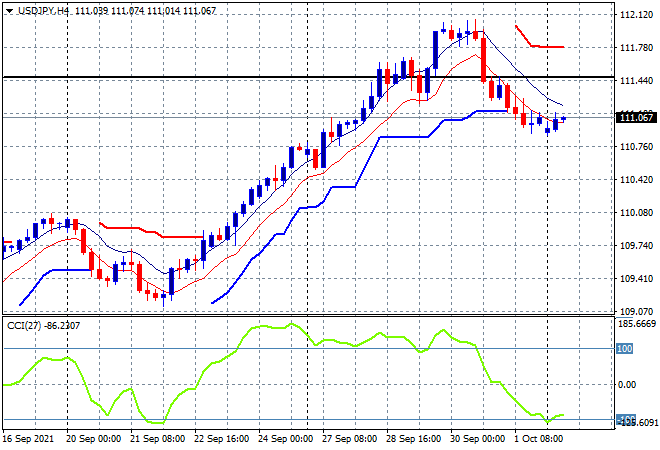Click the CCI 100 level tag
Image resolution: width=660 pixels, height=450 pixels.
[x=625, y=349]
